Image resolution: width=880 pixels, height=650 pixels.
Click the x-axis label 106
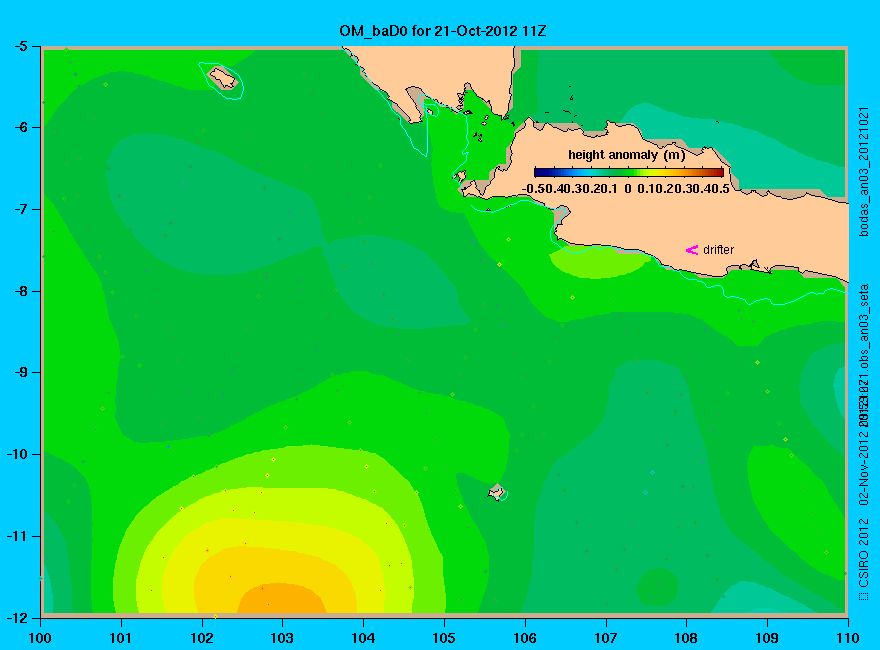click(x=525, y=638)
